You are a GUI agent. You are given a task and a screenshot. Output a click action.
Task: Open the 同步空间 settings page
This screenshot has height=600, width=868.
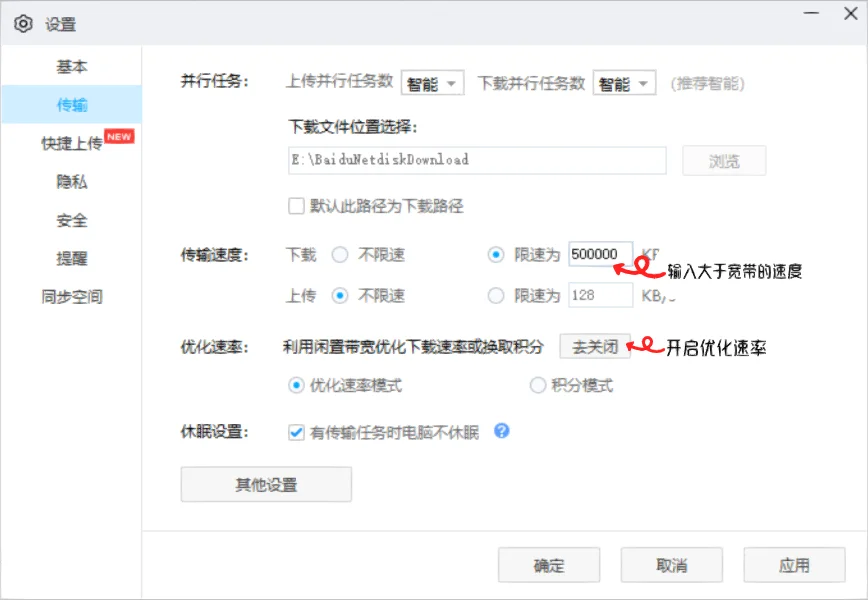(71, 296)
